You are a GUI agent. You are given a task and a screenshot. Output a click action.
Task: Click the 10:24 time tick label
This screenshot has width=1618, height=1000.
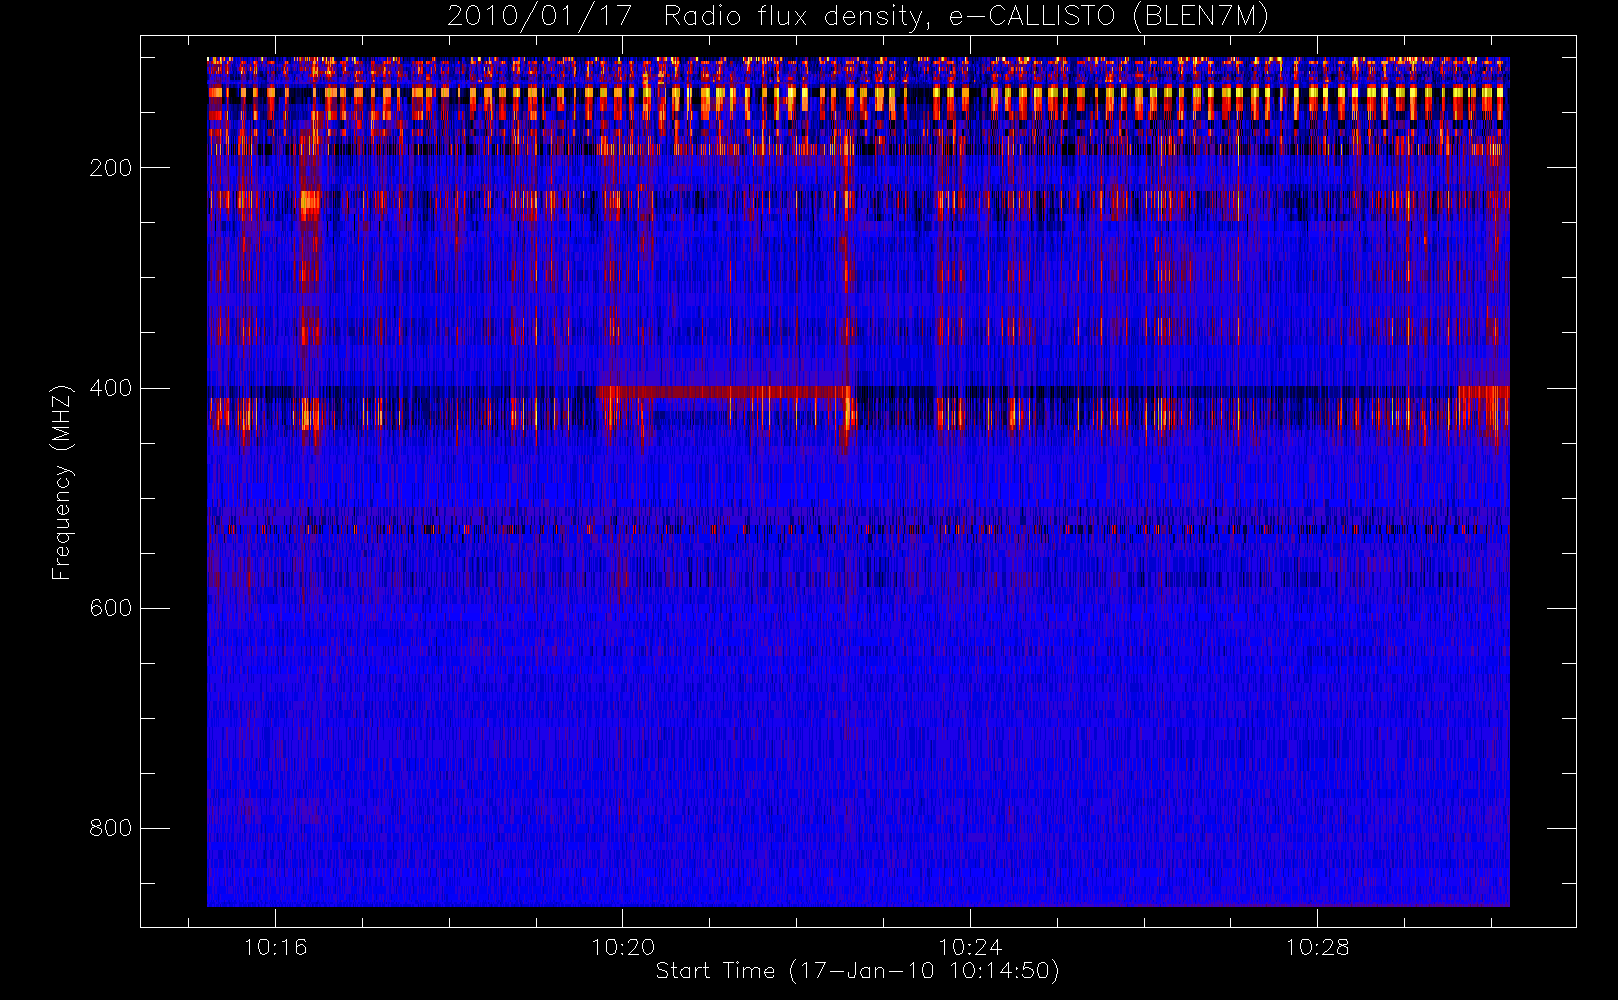(970, 947)
